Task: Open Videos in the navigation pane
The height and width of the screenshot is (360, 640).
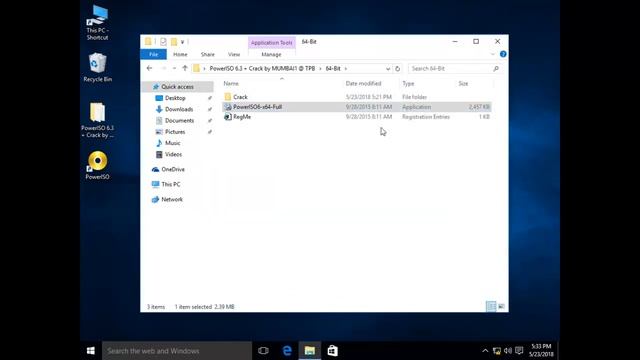Action: (x=173, y=154)
